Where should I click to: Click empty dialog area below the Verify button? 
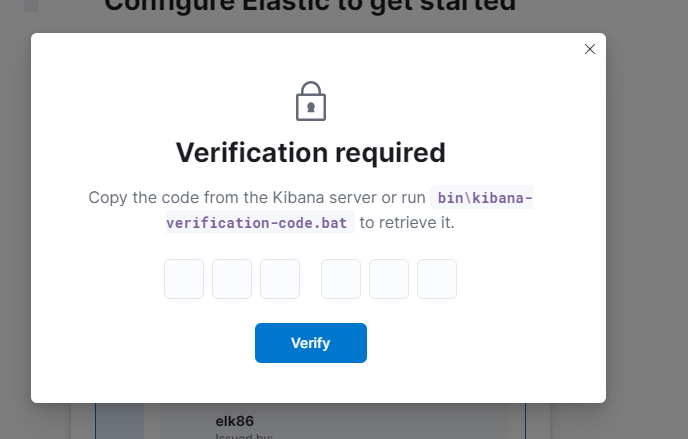311,383
